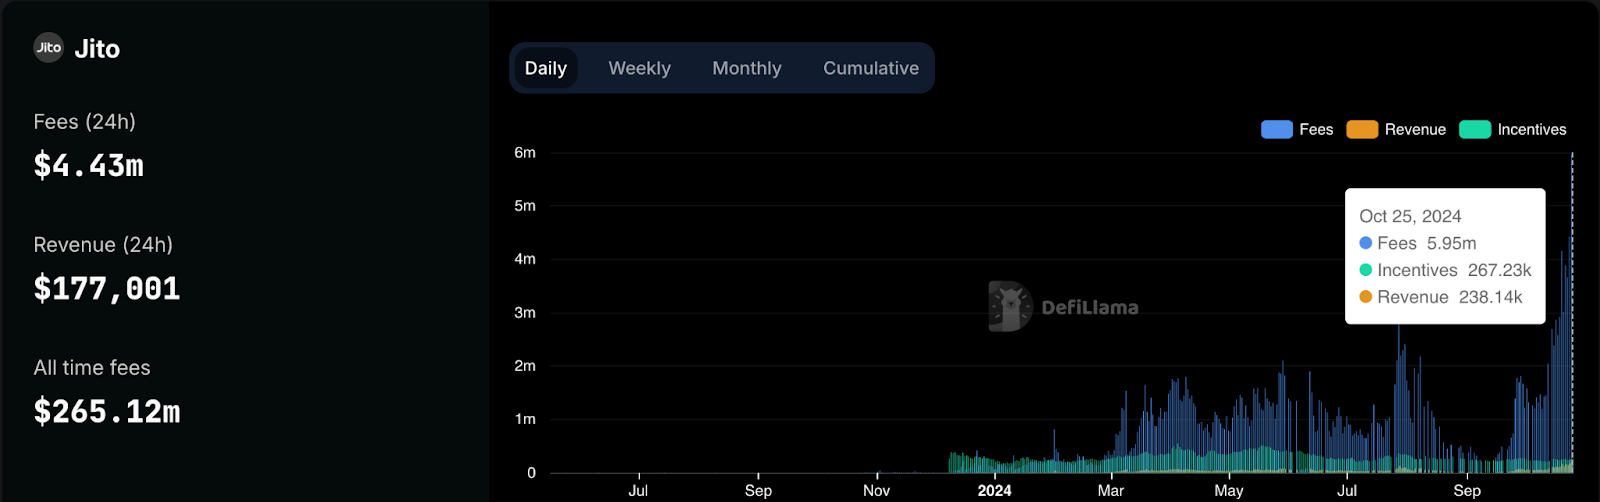The image size is (1600, 502).
Task: Click the Fees 5.95m tooltip row
Action: tap(1418, 243)
